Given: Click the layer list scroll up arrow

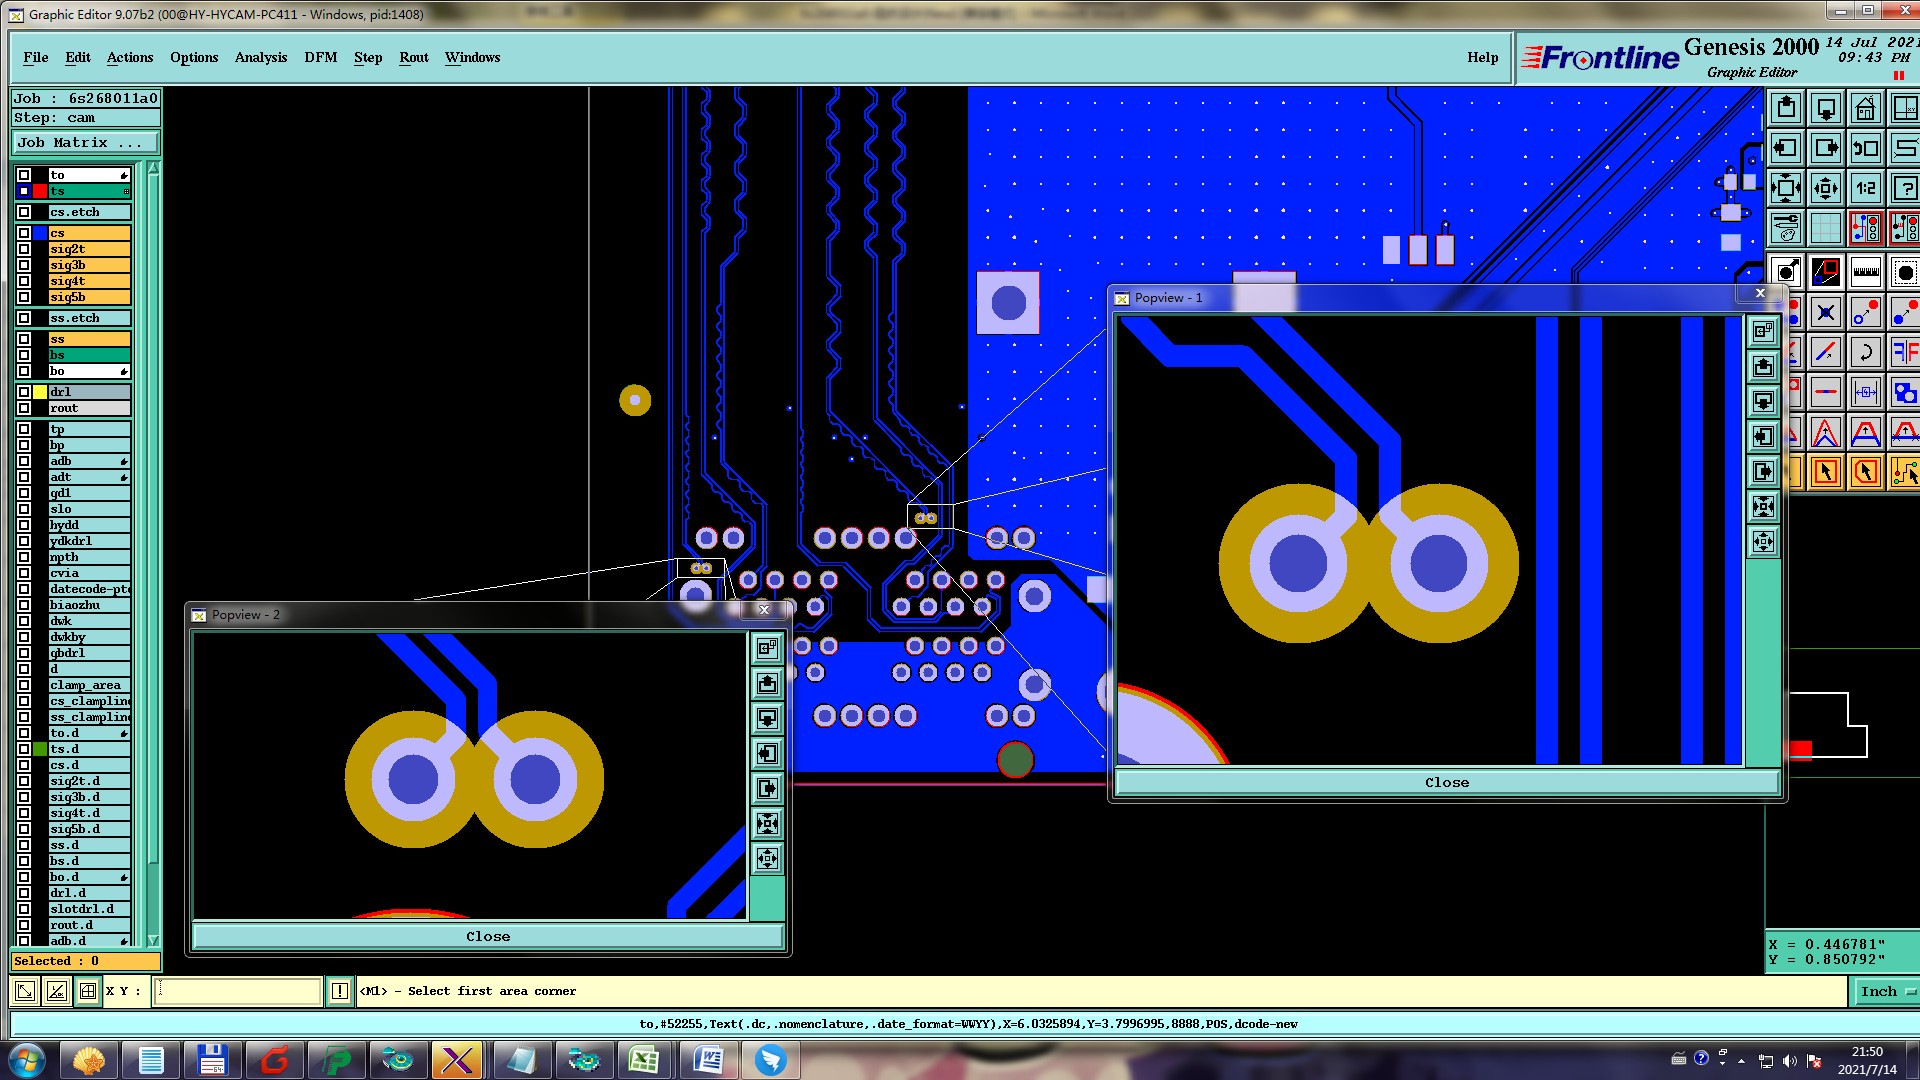Looking at the screenshot, I should tap(153, 169).
